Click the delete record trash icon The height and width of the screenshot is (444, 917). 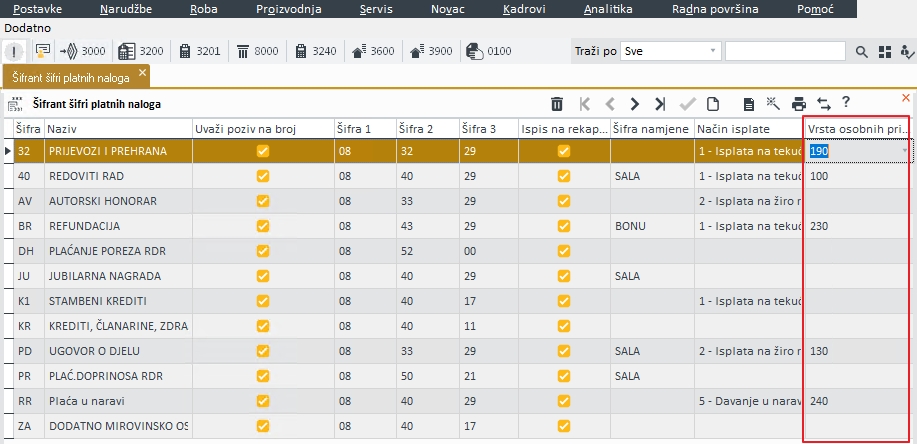click(557, 103)
